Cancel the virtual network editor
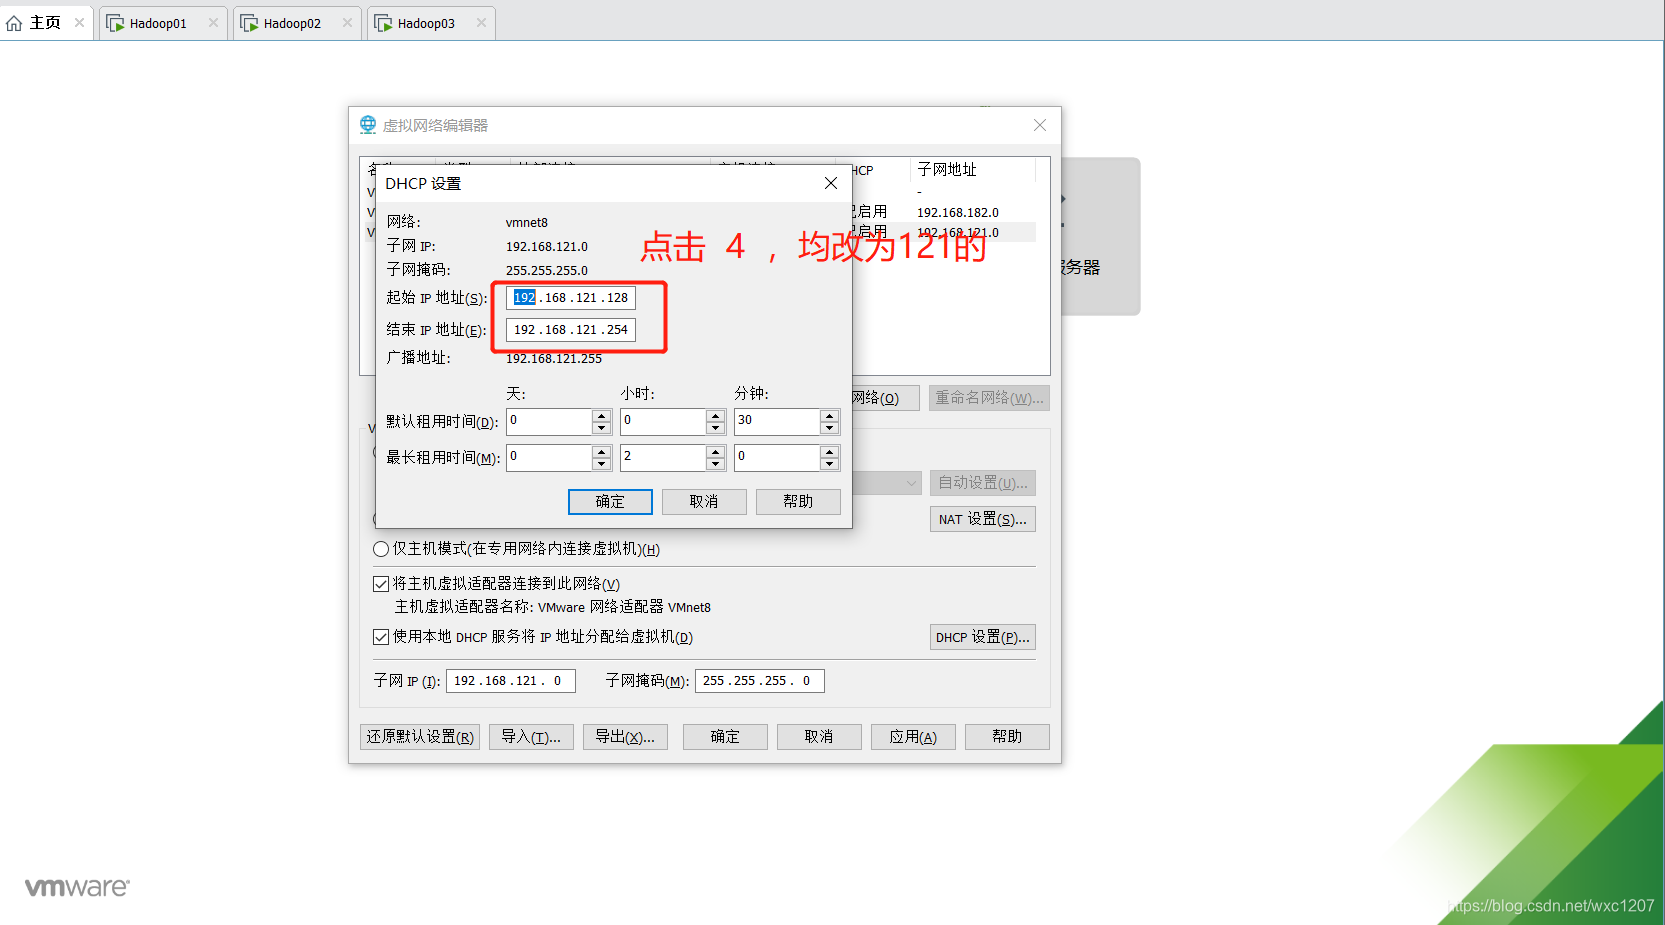 819,737
